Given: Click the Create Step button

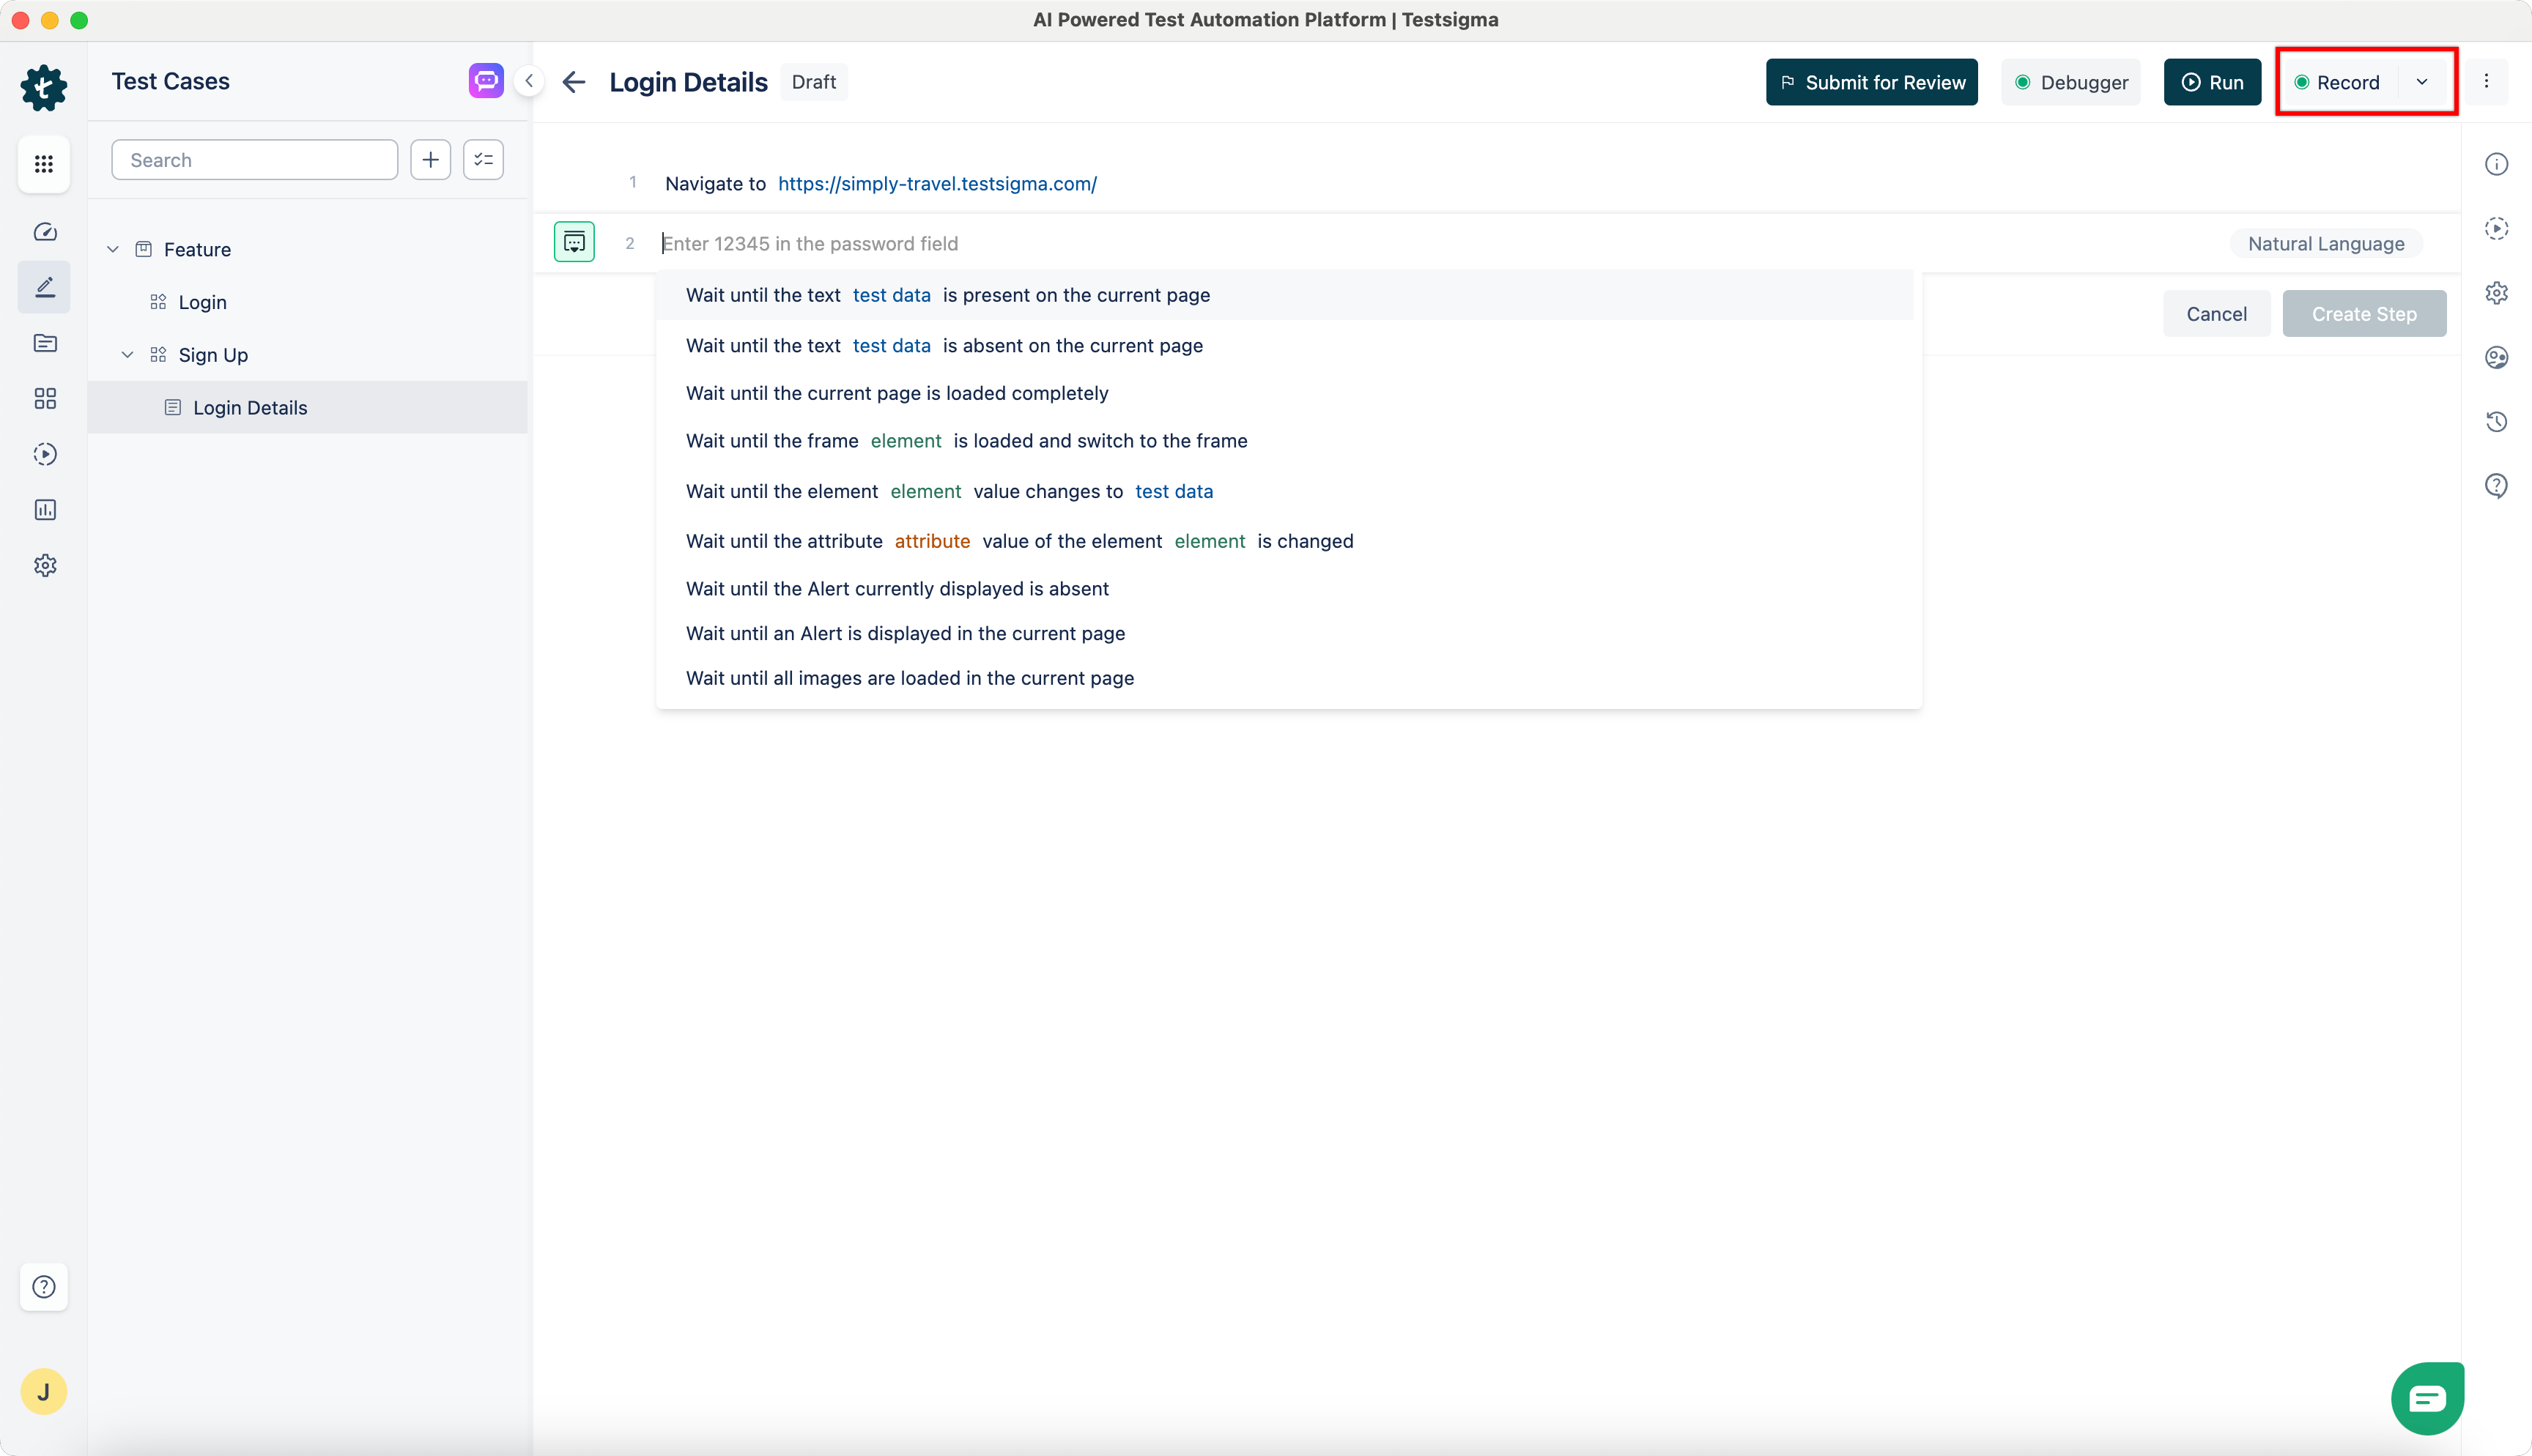Looking at the screenshot, I should point(2364,314).
